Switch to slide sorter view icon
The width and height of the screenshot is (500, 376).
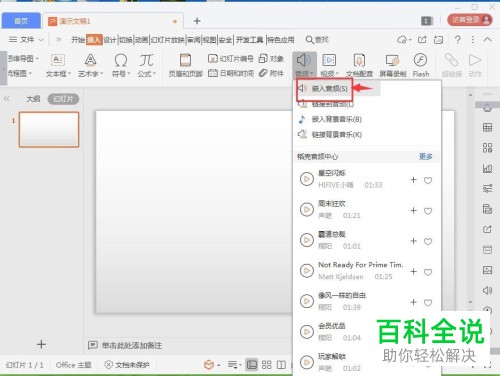pos(266,365)
